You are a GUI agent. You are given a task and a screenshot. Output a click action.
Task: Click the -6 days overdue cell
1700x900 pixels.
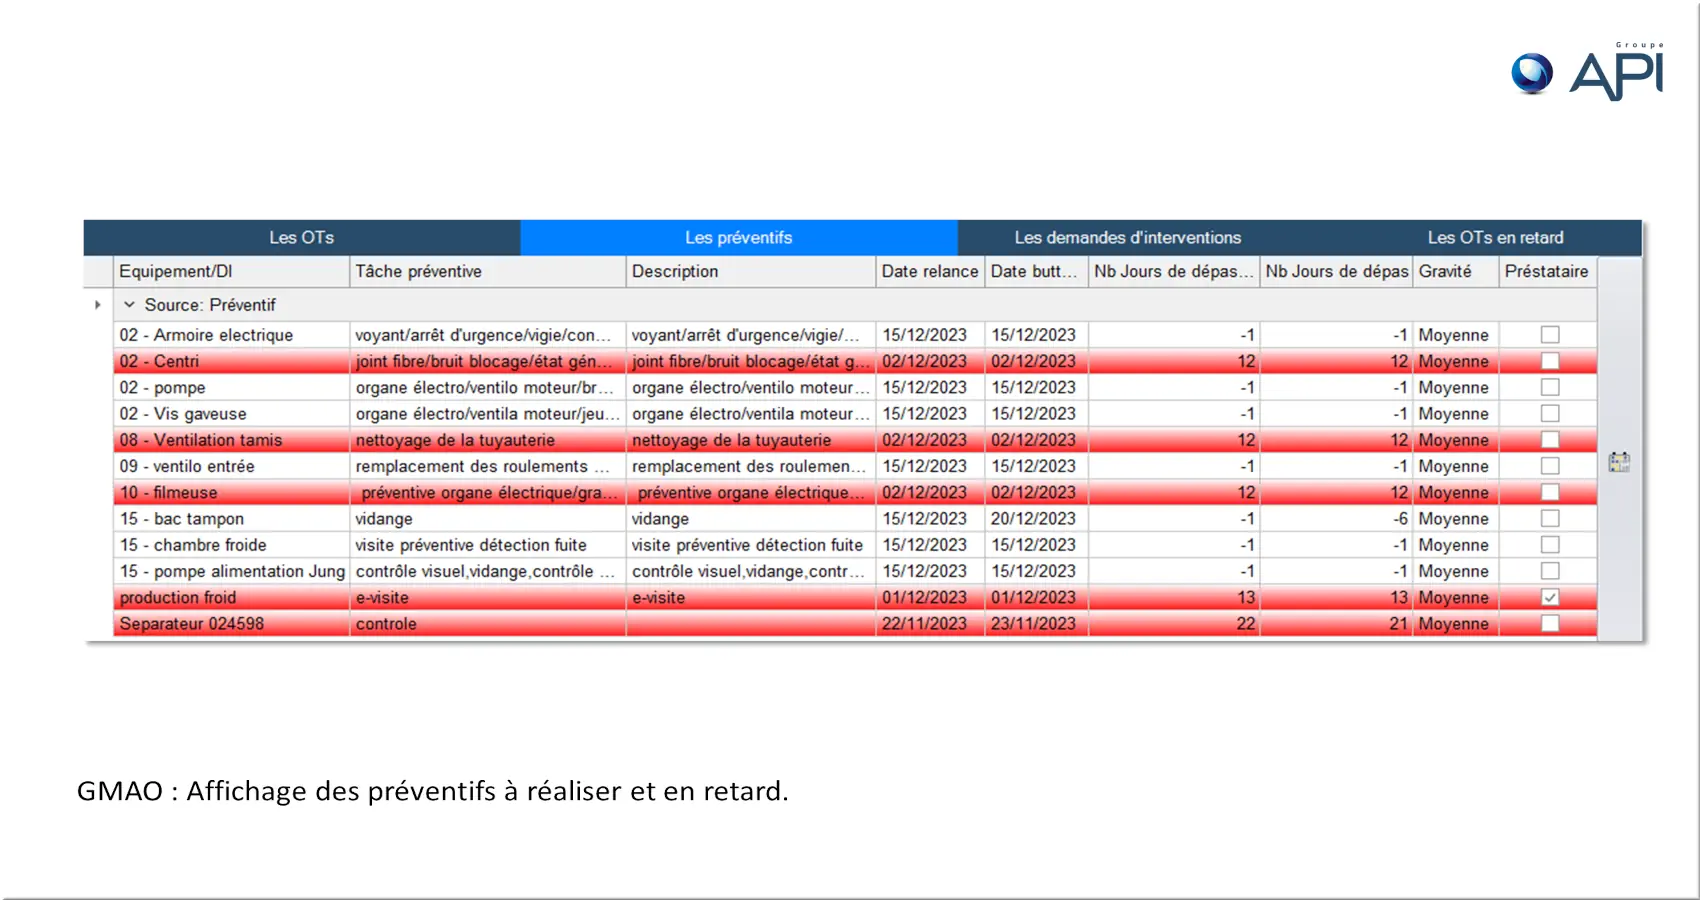point(1336,518)
